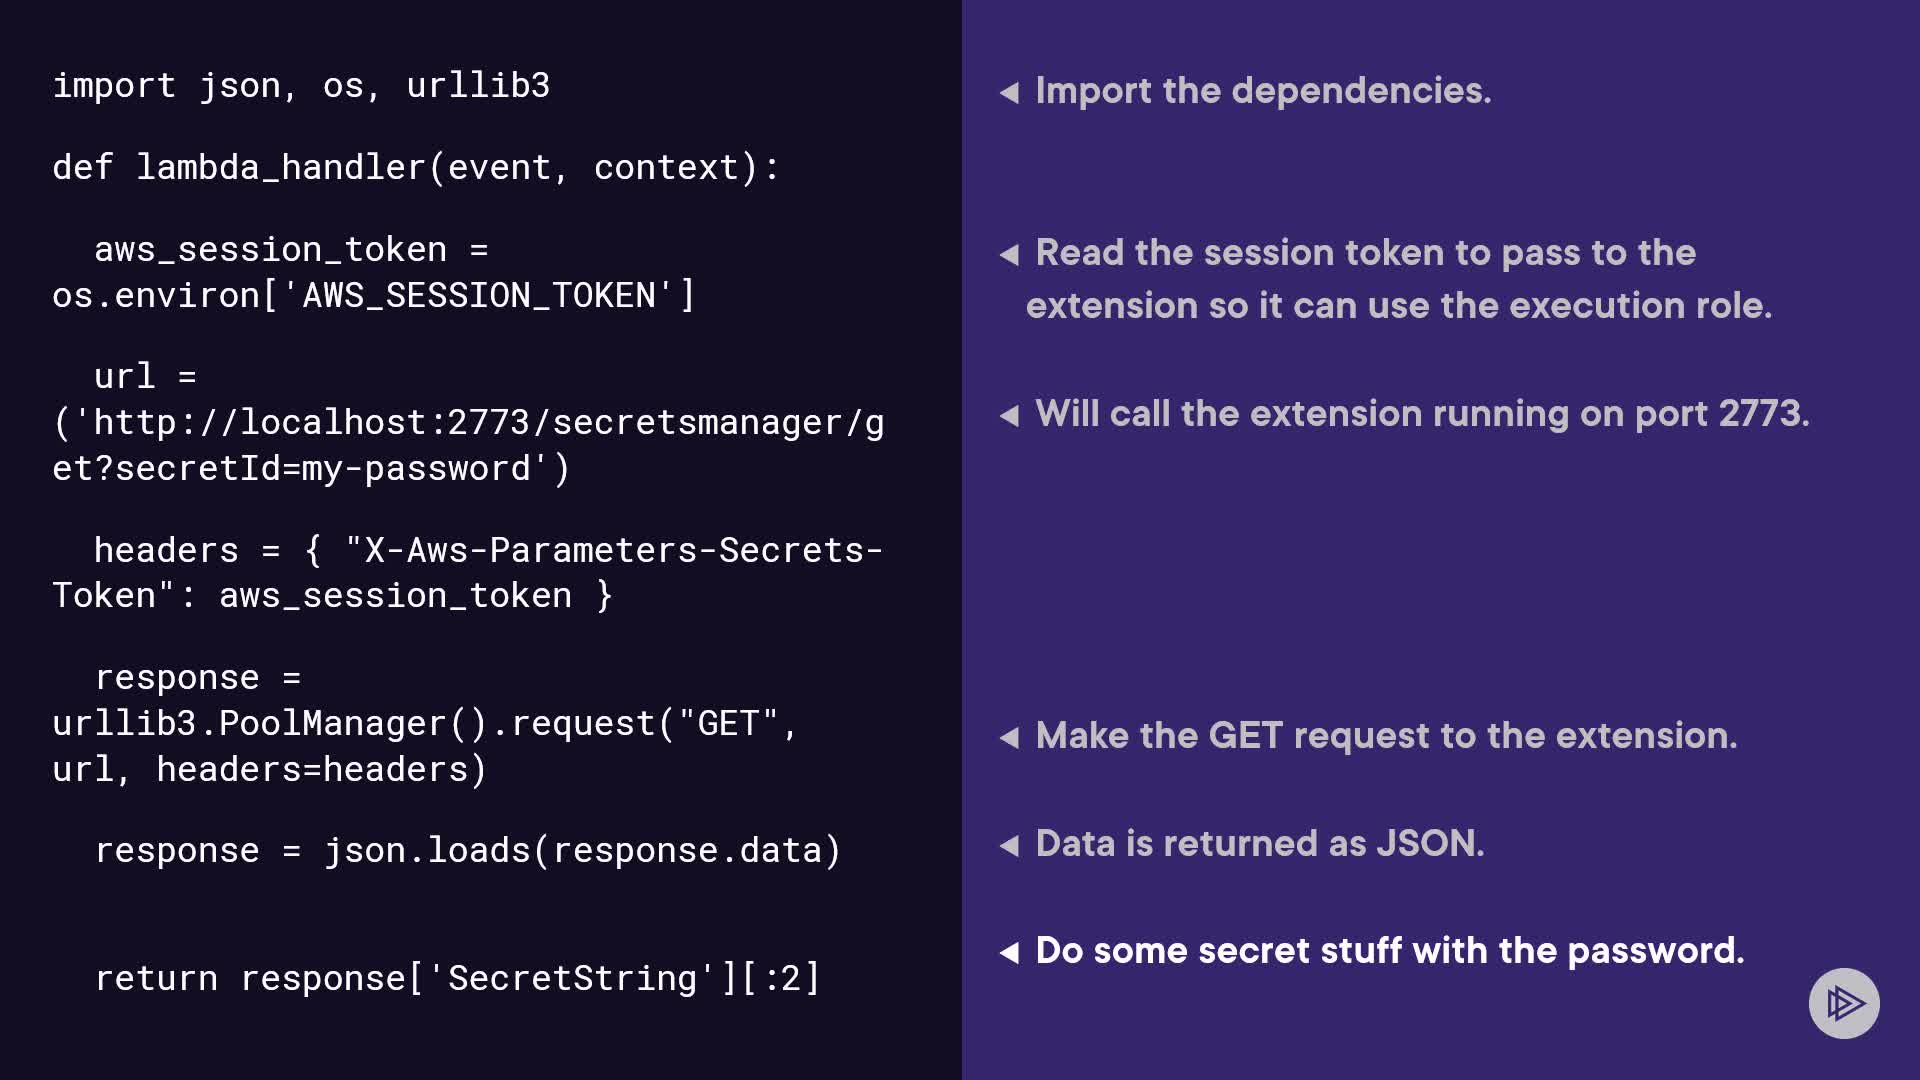Click the Pluralsight logo icon

(1844, 1003)
